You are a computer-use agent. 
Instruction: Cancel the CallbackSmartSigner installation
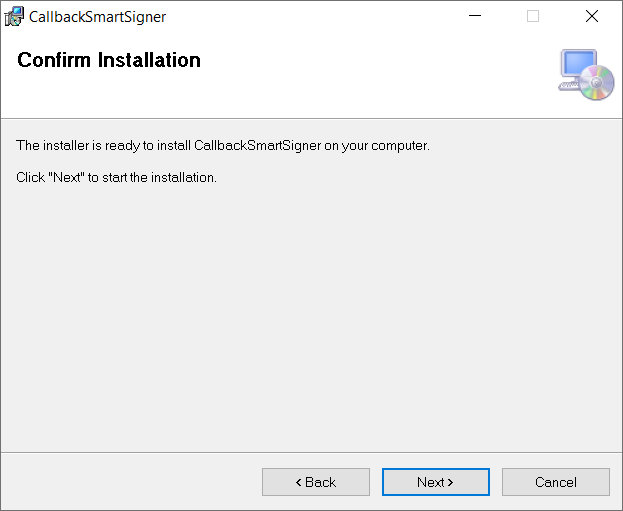[x=555, y=482]
